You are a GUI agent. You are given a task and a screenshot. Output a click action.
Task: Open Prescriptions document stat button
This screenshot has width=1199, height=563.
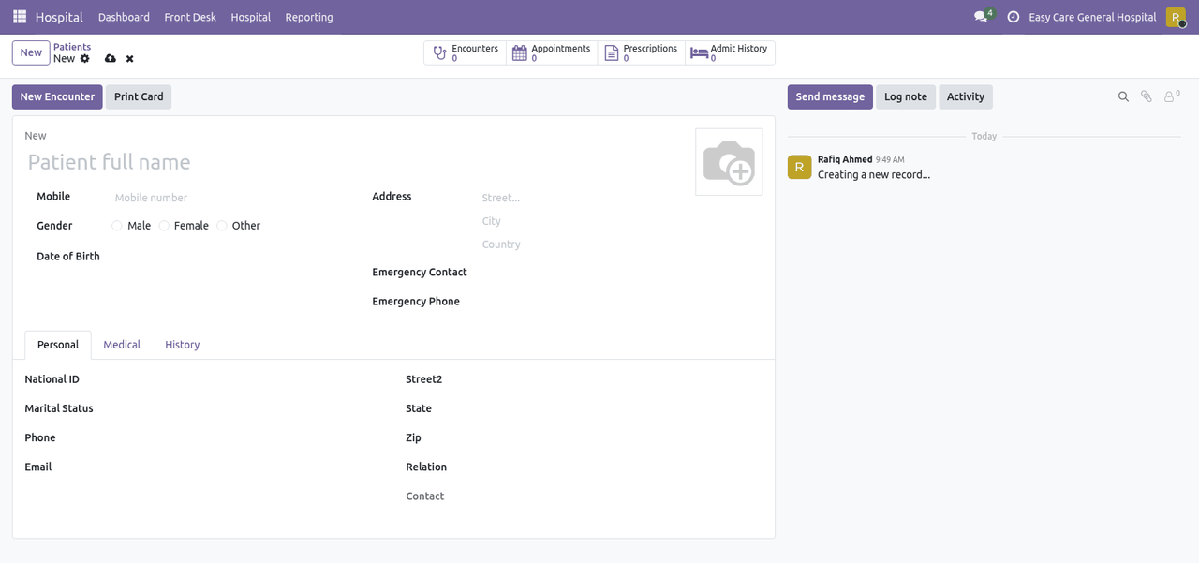(642, 53)
